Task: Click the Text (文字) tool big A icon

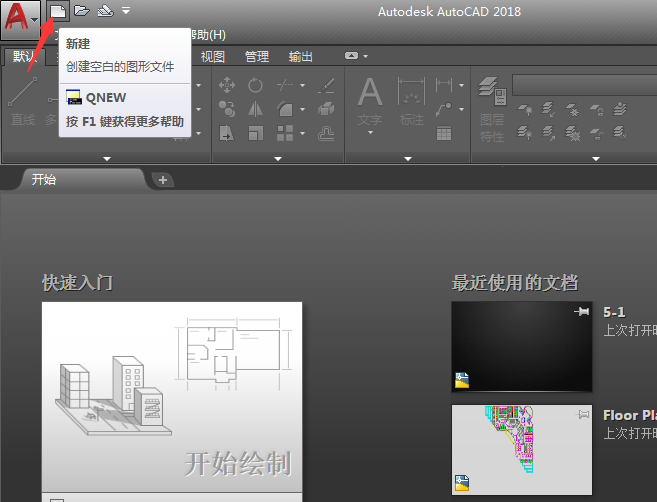Action: [x=370, y=92]
